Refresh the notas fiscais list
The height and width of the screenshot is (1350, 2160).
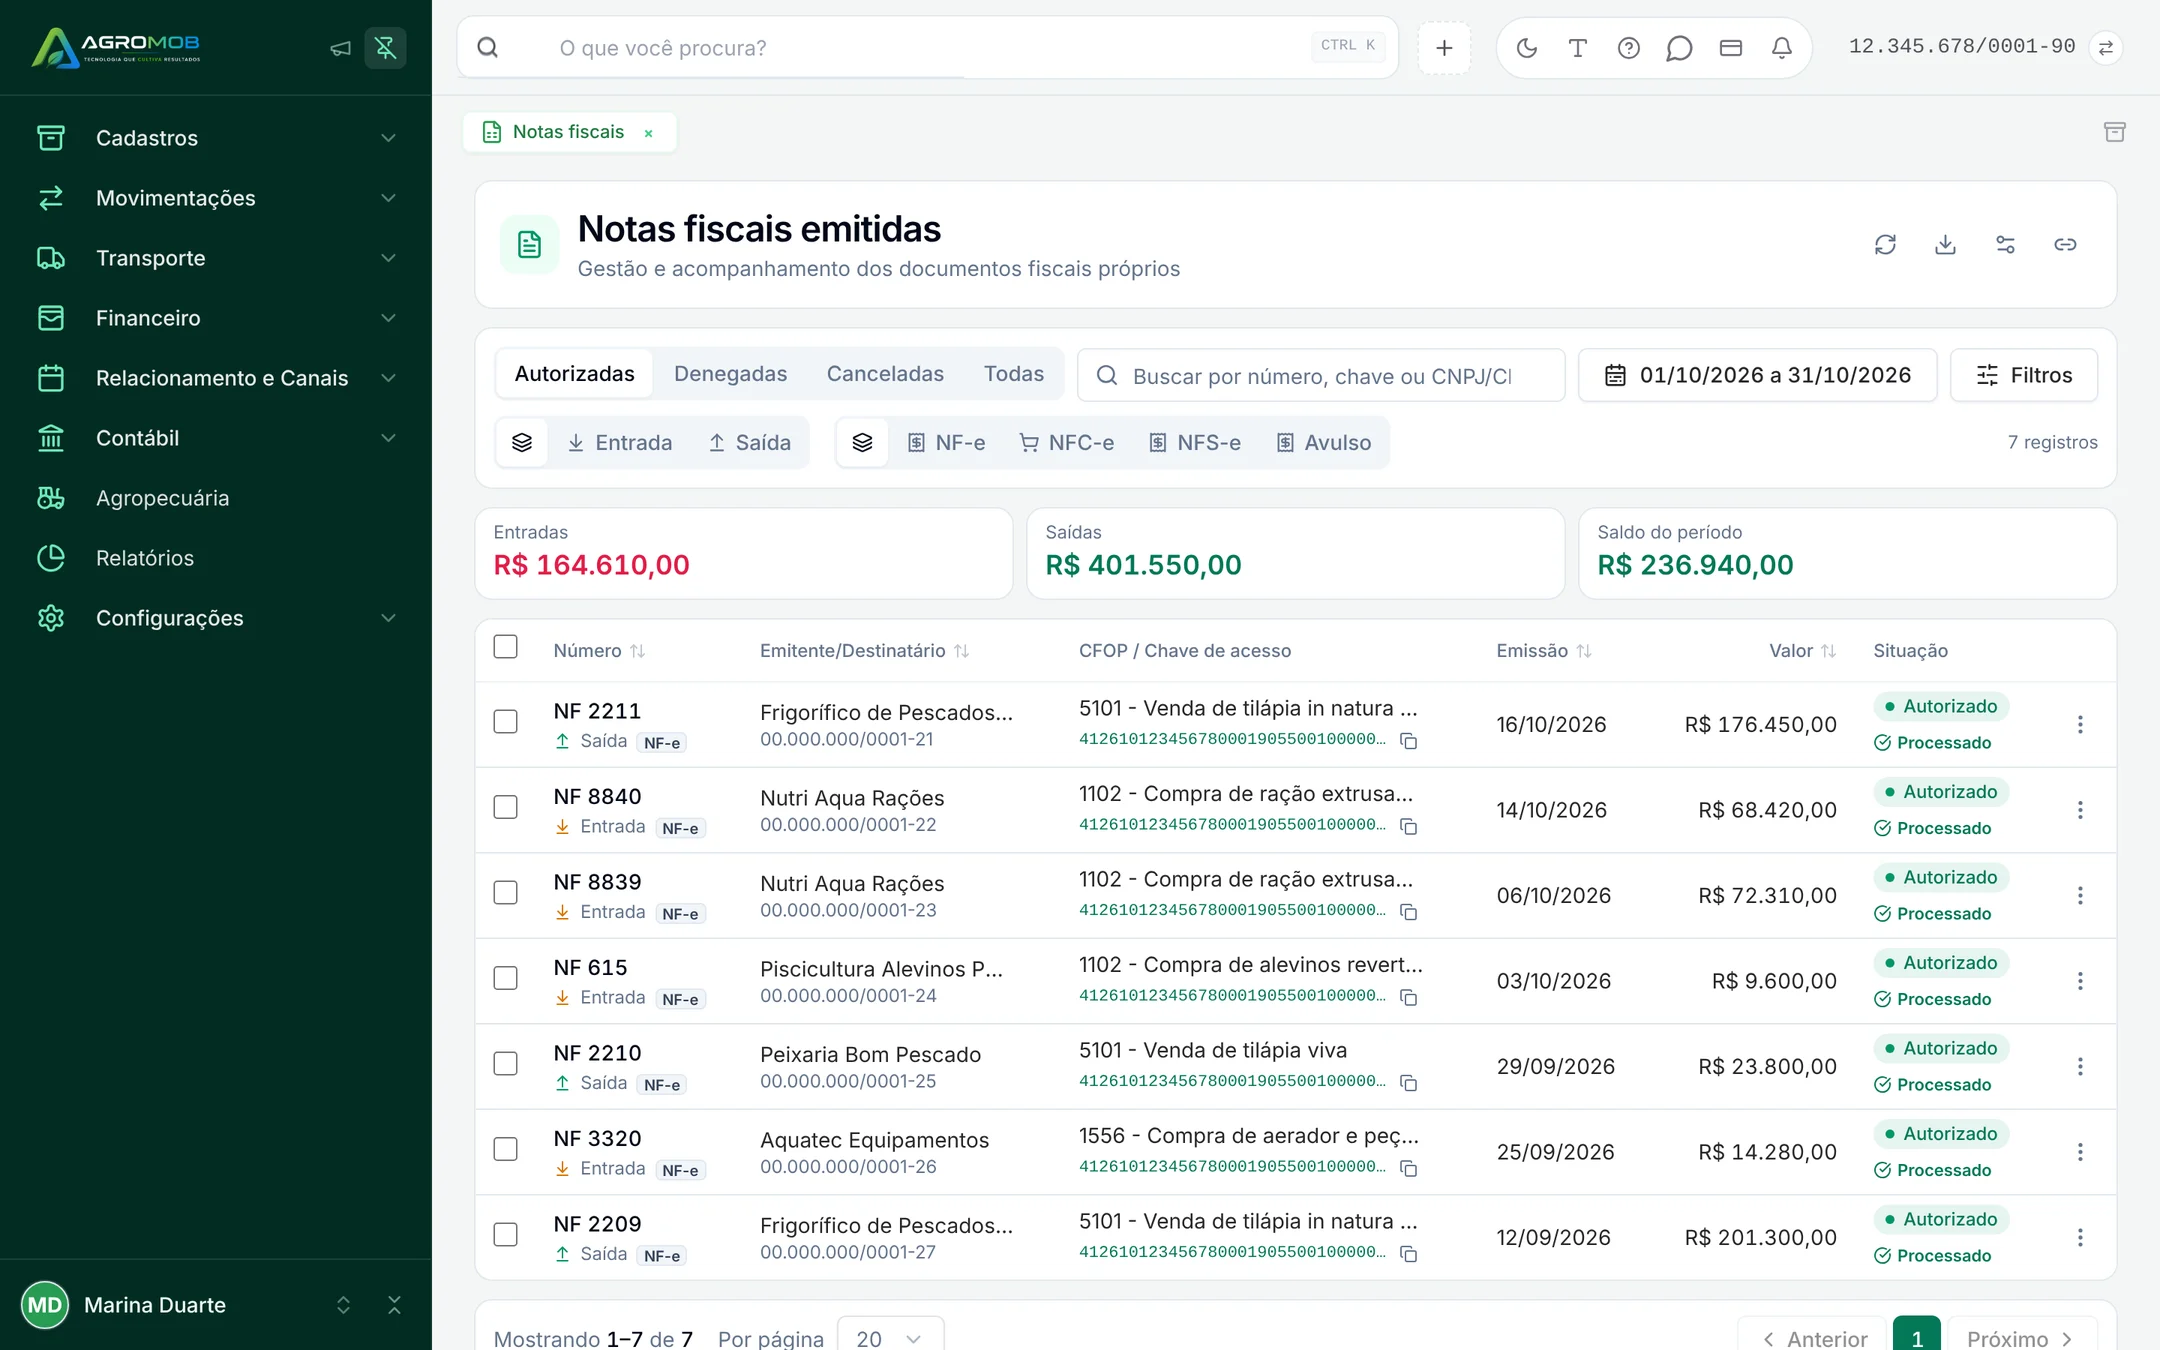click(1885, 245)
